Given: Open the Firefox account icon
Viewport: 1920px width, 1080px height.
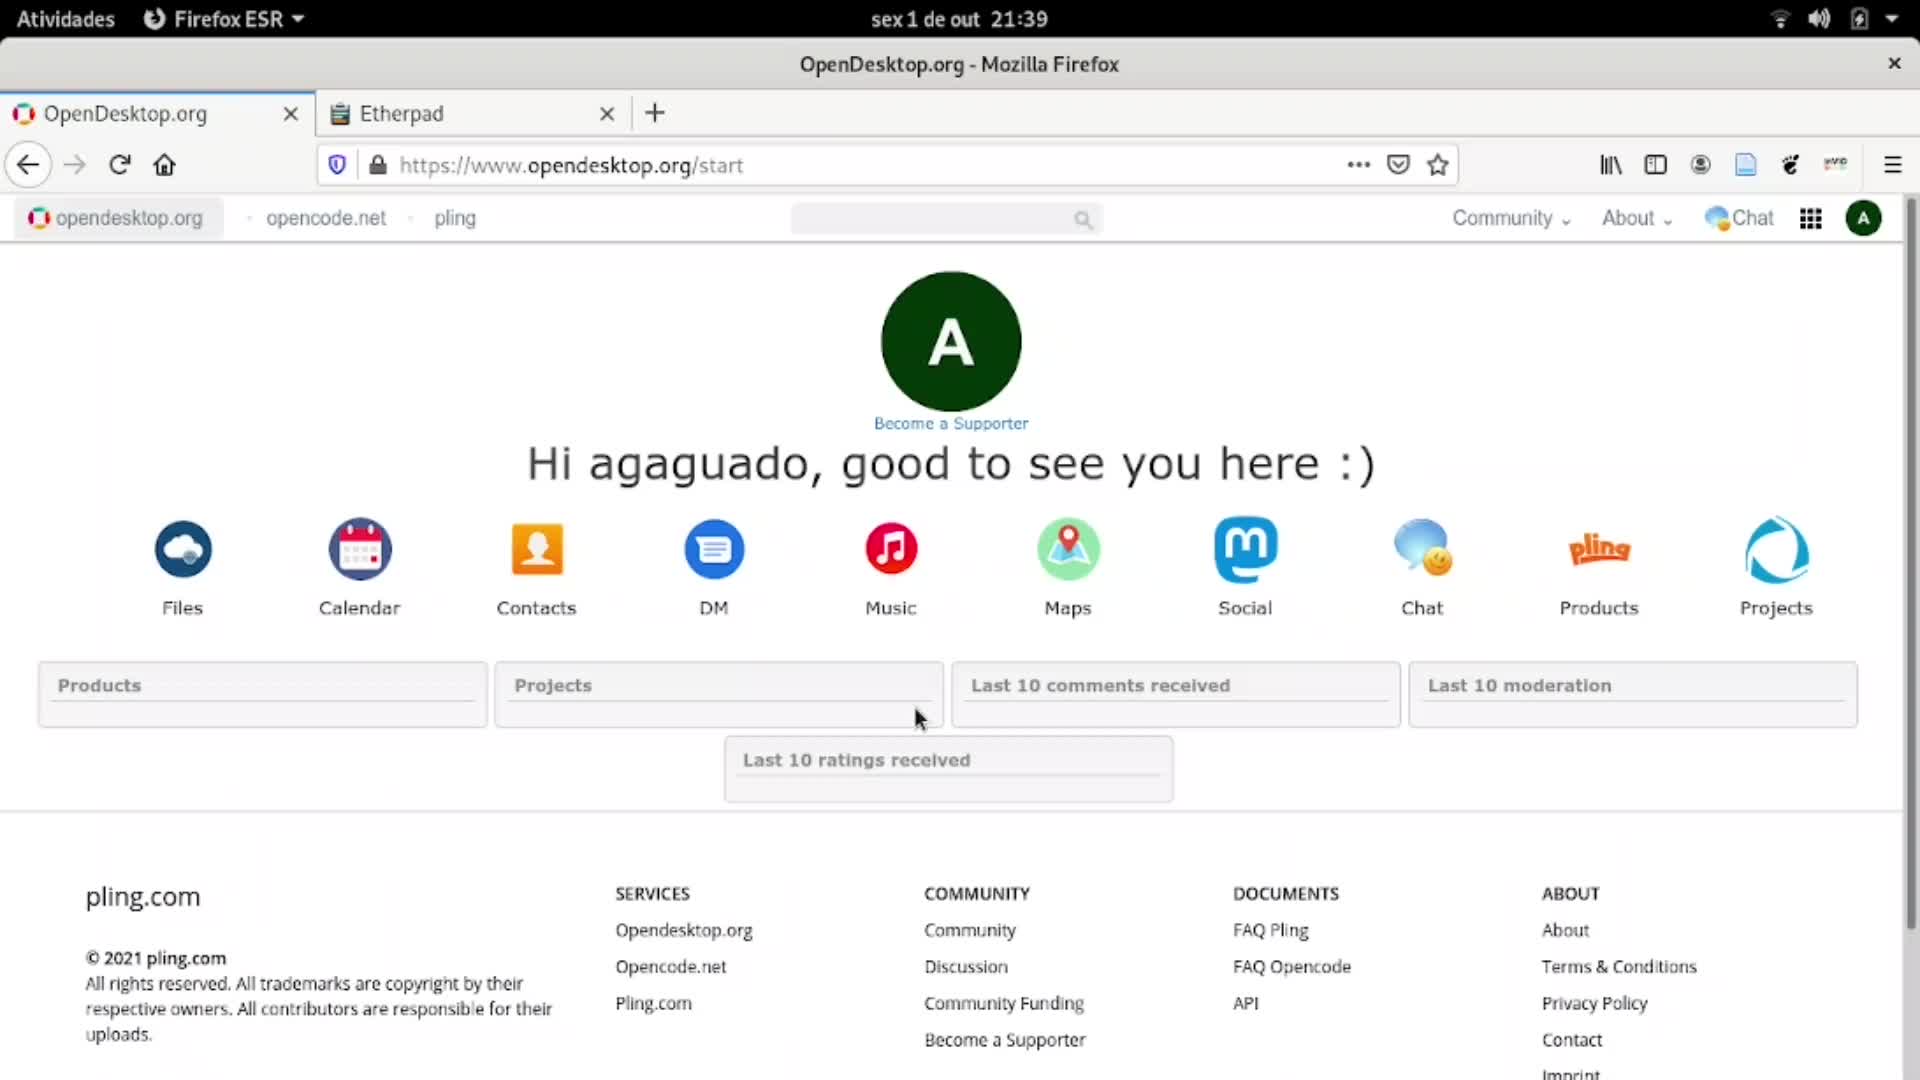Looking at the screenshot, I should [x=1700, y=165].
